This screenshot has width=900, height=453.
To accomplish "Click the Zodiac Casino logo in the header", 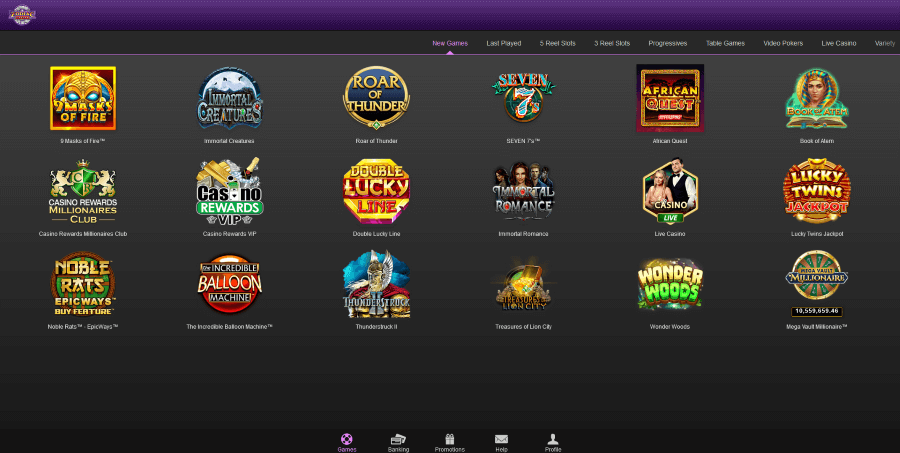I will 22,14.
